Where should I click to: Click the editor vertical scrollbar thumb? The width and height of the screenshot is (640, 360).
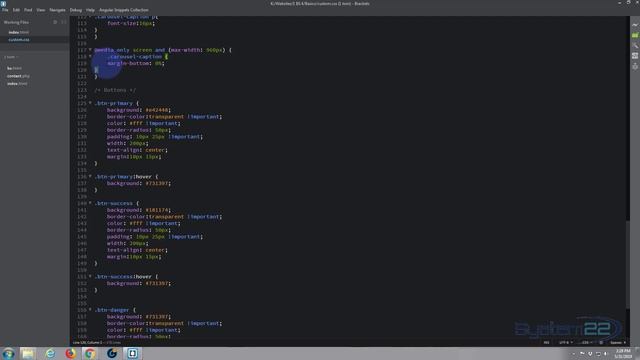pos(627,264)
